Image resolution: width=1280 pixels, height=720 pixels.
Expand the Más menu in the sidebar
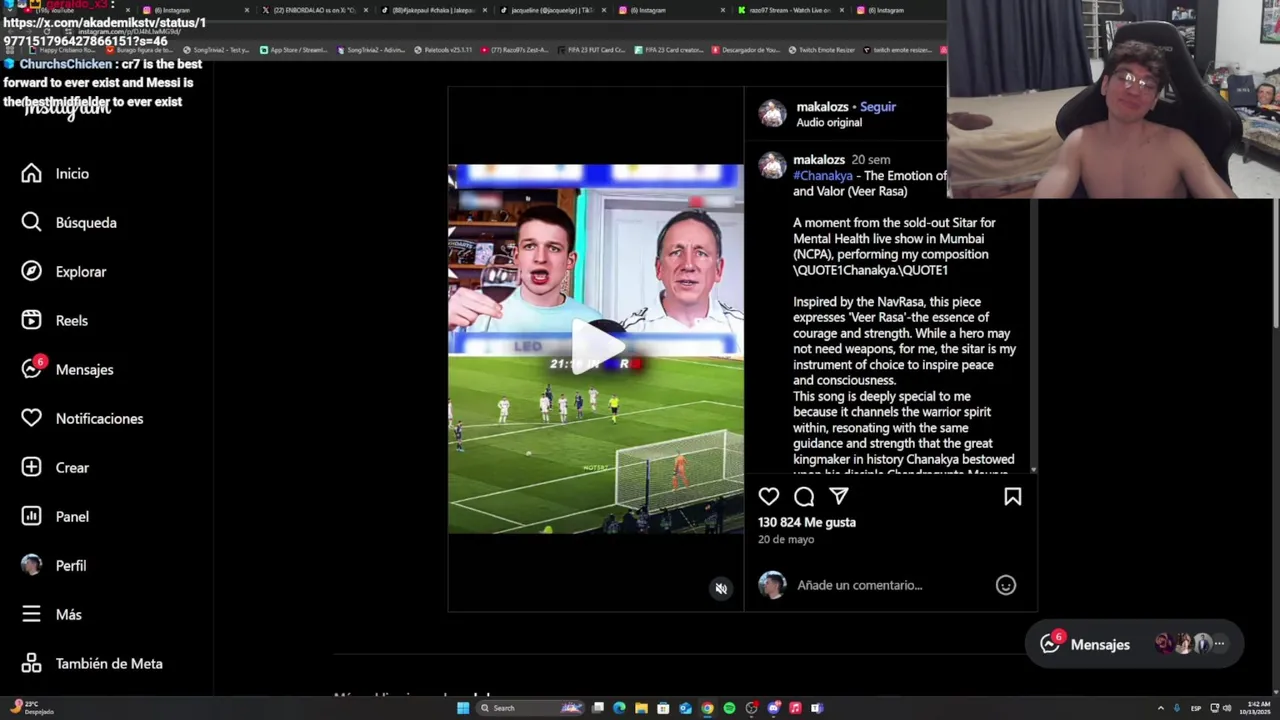(51, 614)
